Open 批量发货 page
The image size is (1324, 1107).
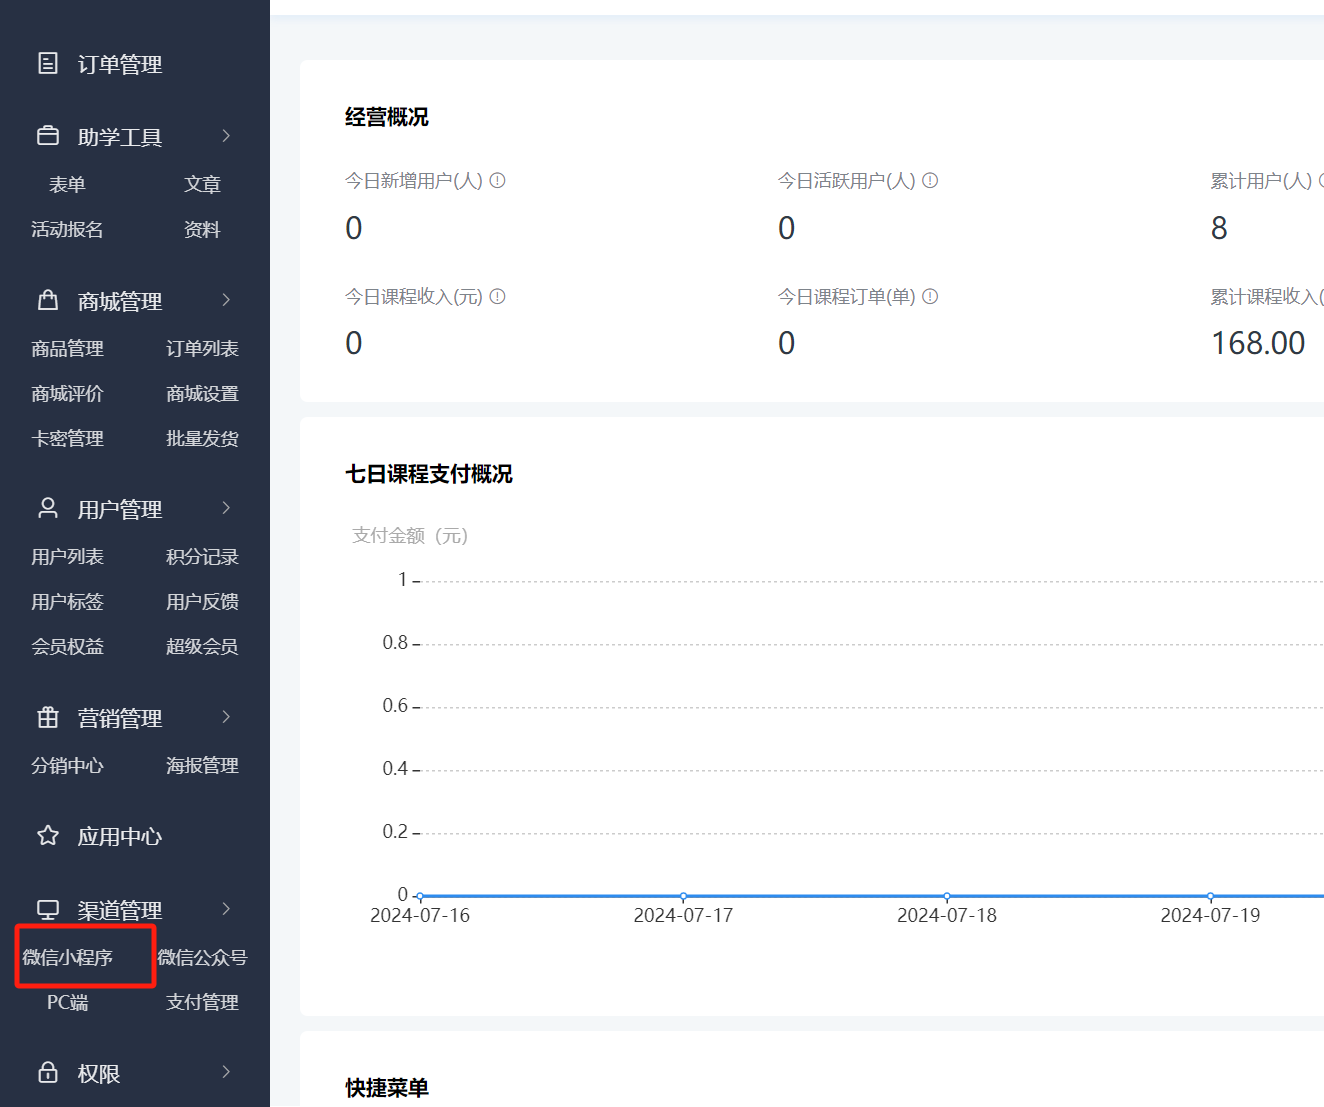[202, 439]
